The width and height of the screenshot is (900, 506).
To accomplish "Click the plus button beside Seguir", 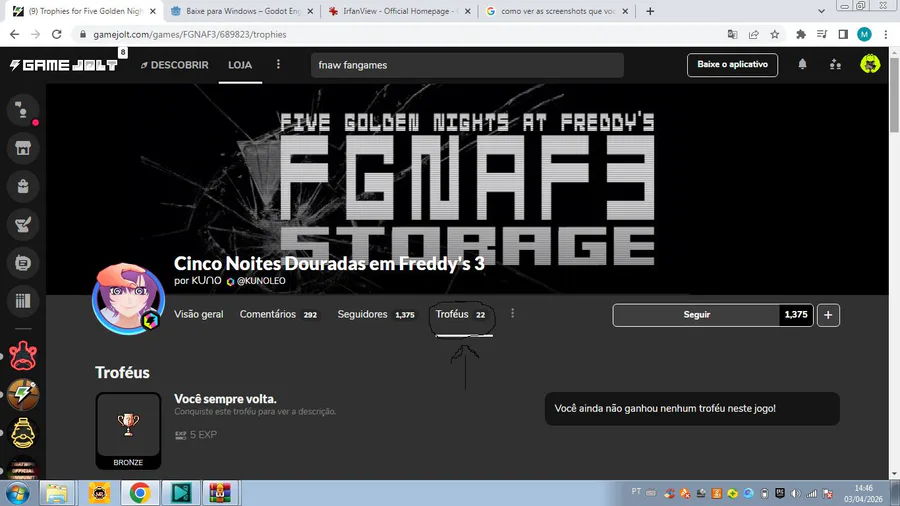I will coord(828,314).
